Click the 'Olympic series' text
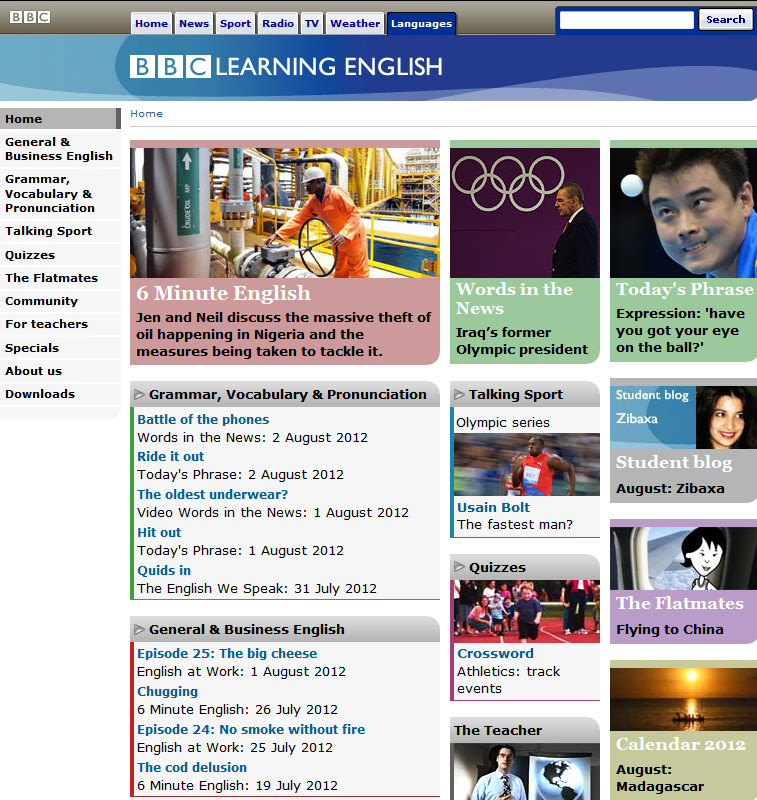Viewport: 757px width, 800px height. coord(502,422)
